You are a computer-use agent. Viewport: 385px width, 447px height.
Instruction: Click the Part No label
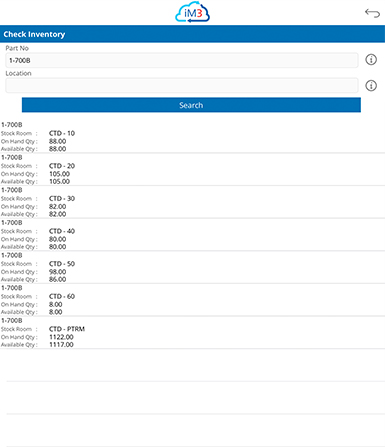pyautogui.click(x=17, y=48)
